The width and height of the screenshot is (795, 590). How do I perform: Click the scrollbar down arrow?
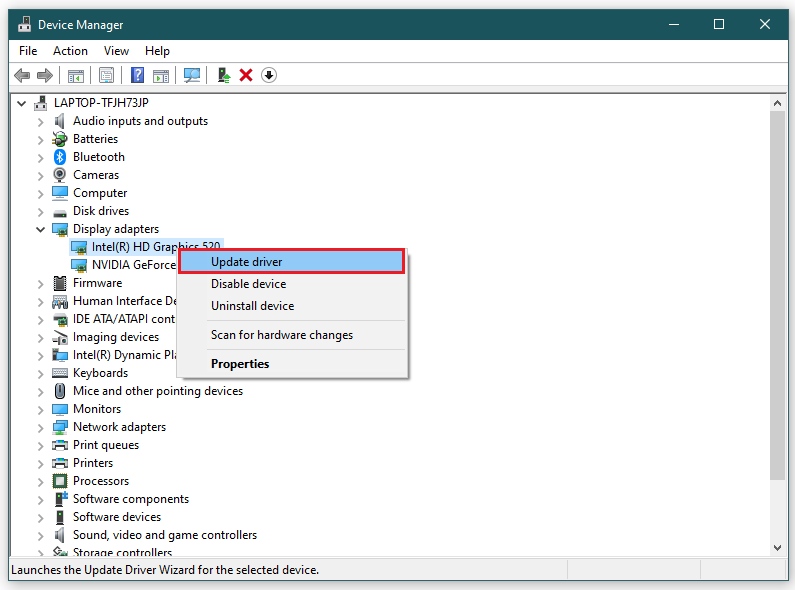777,547
